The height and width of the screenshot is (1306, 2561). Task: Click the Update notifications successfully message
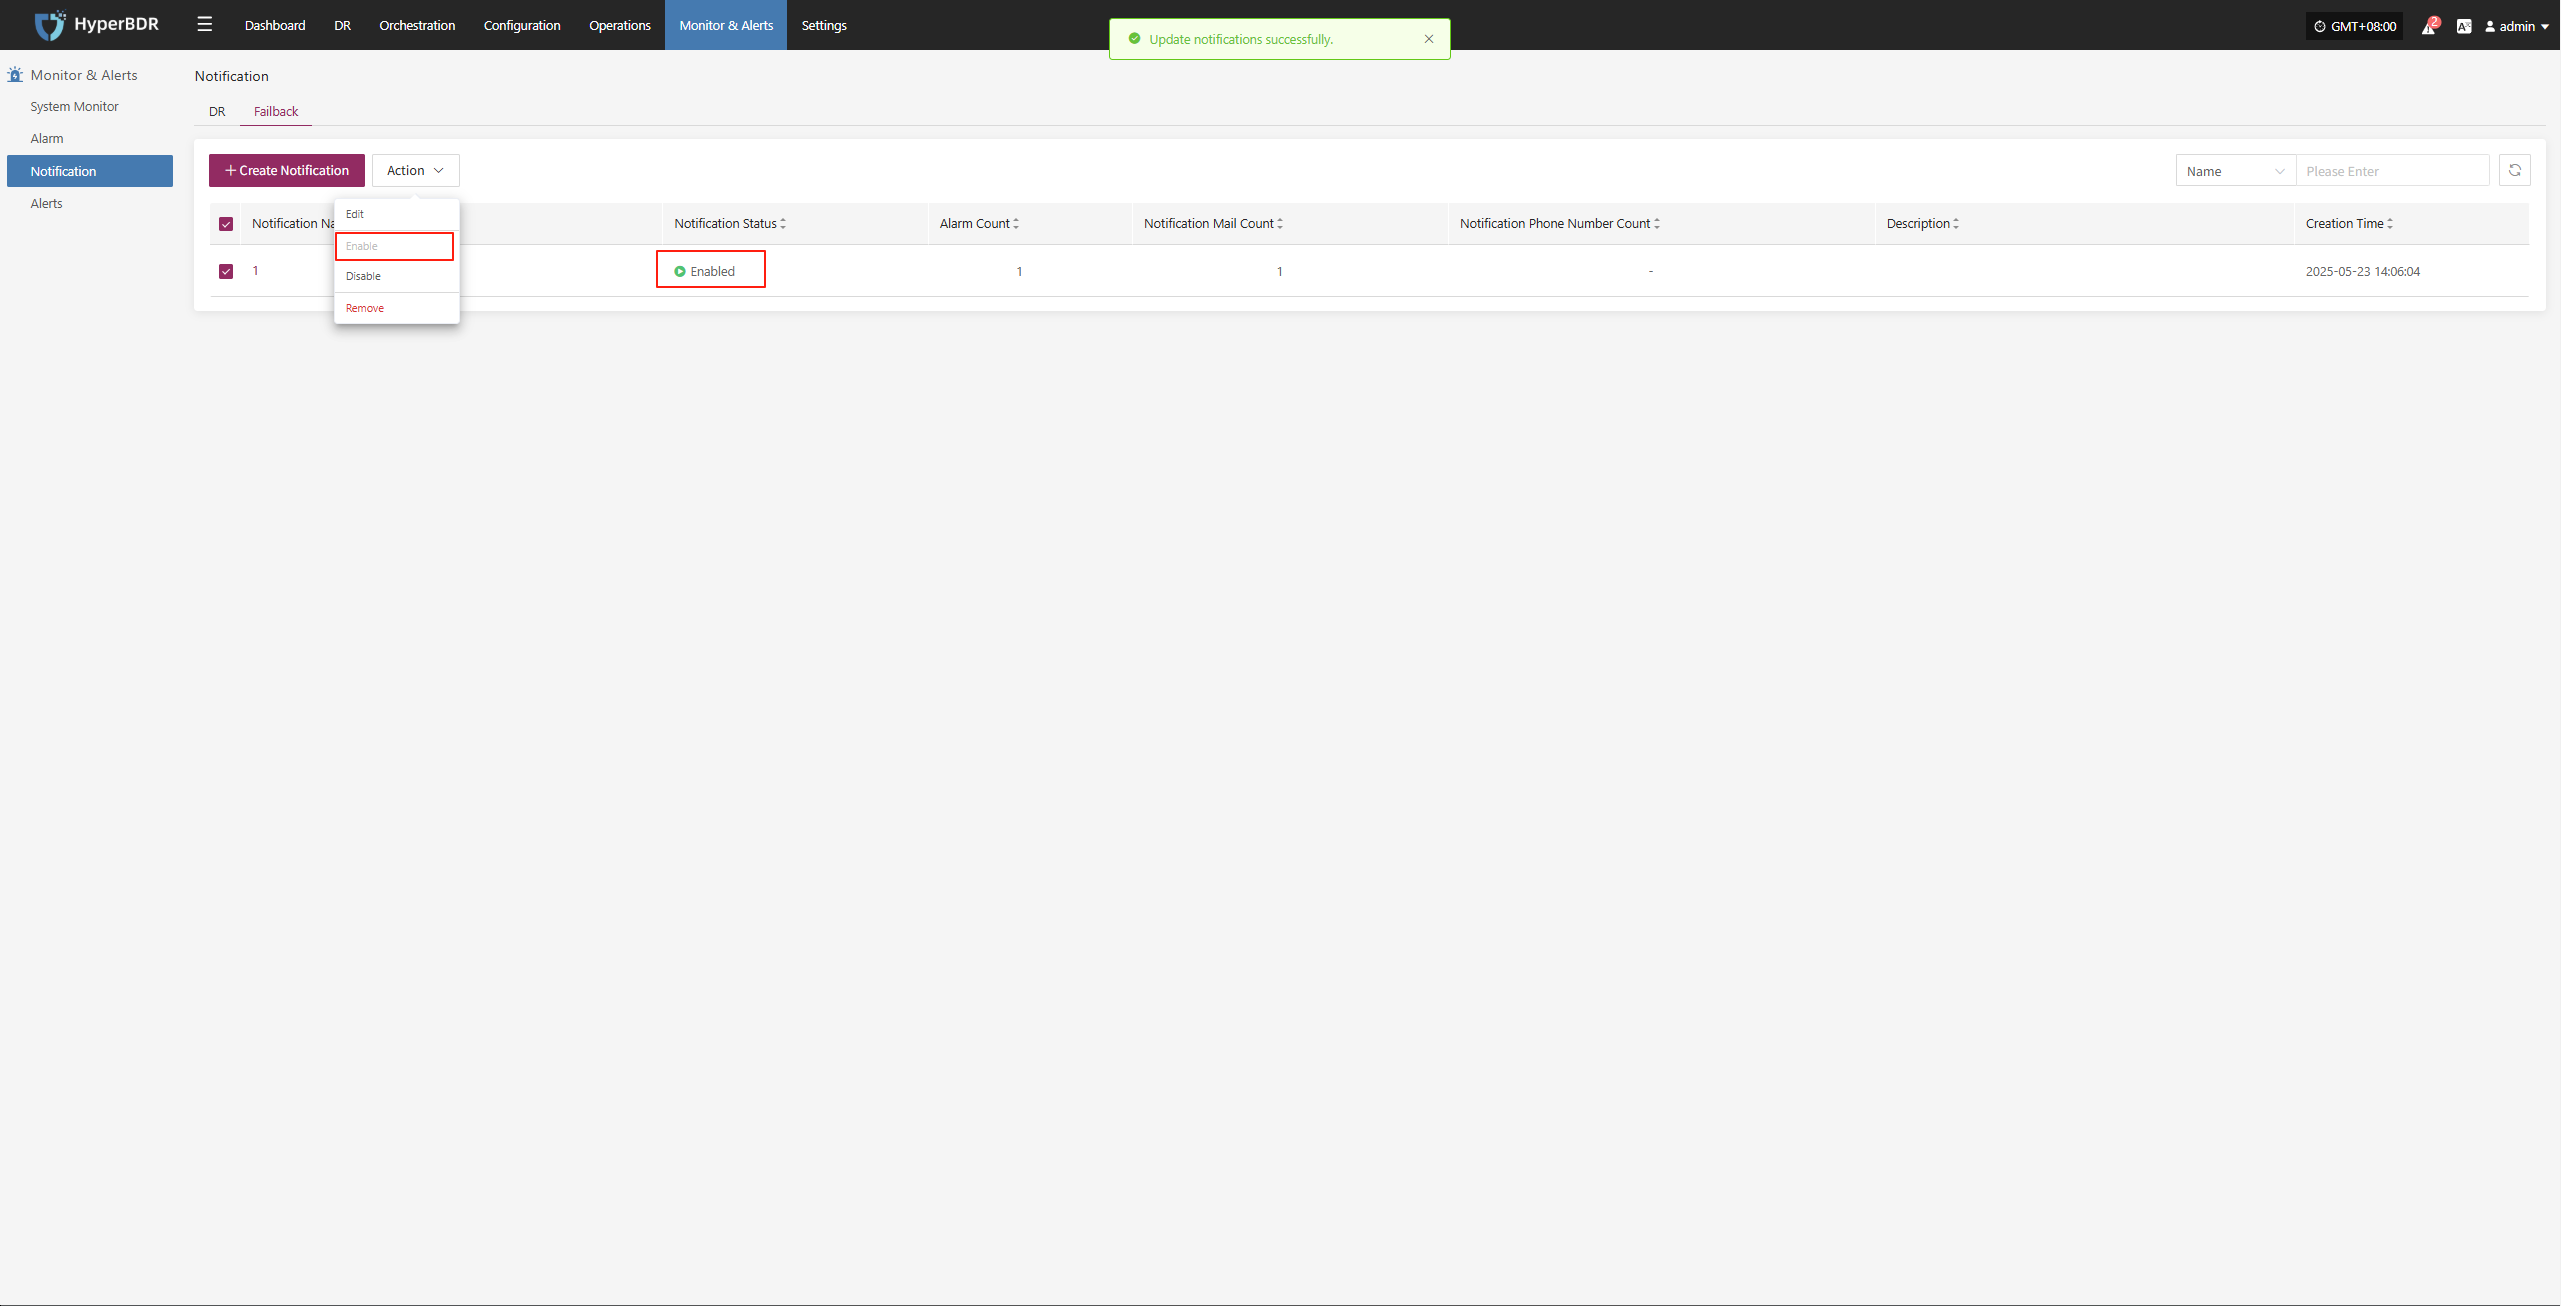1241,39
